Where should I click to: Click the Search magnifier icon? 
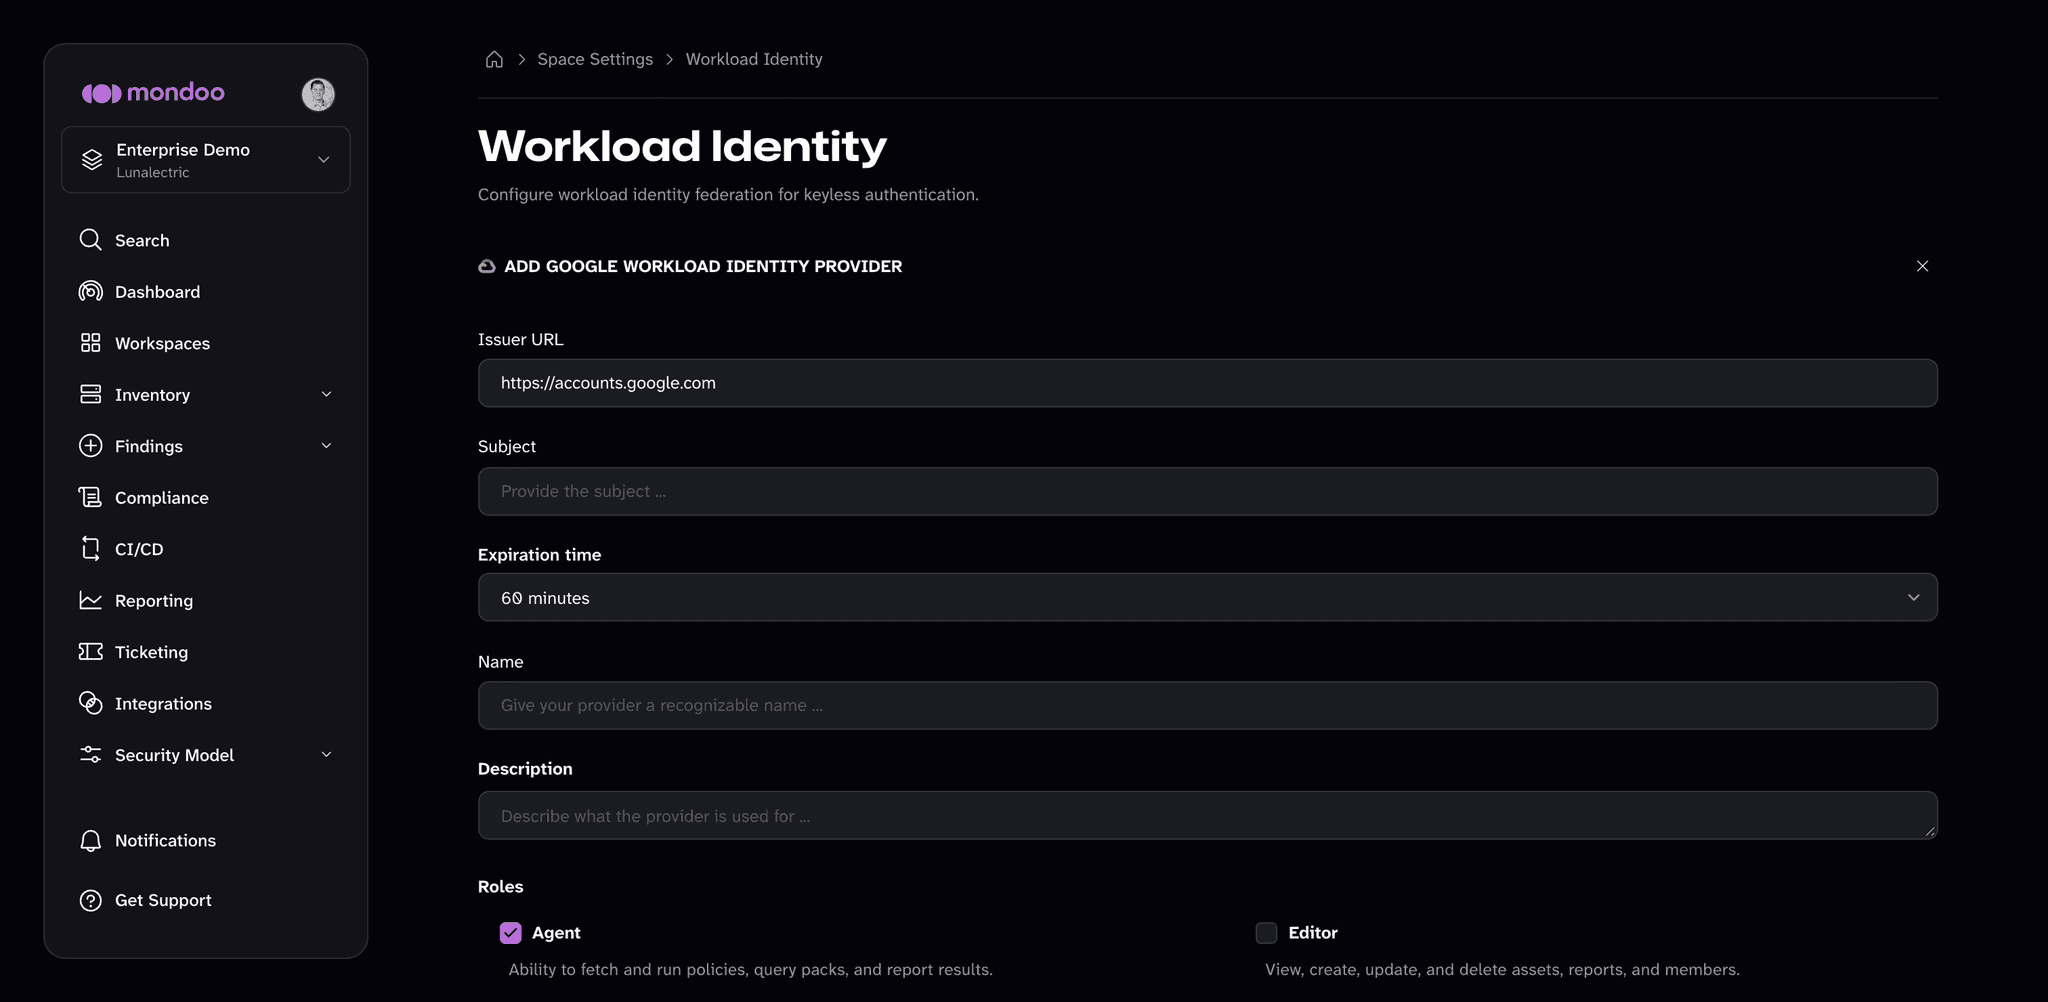(x=90, y=240)
